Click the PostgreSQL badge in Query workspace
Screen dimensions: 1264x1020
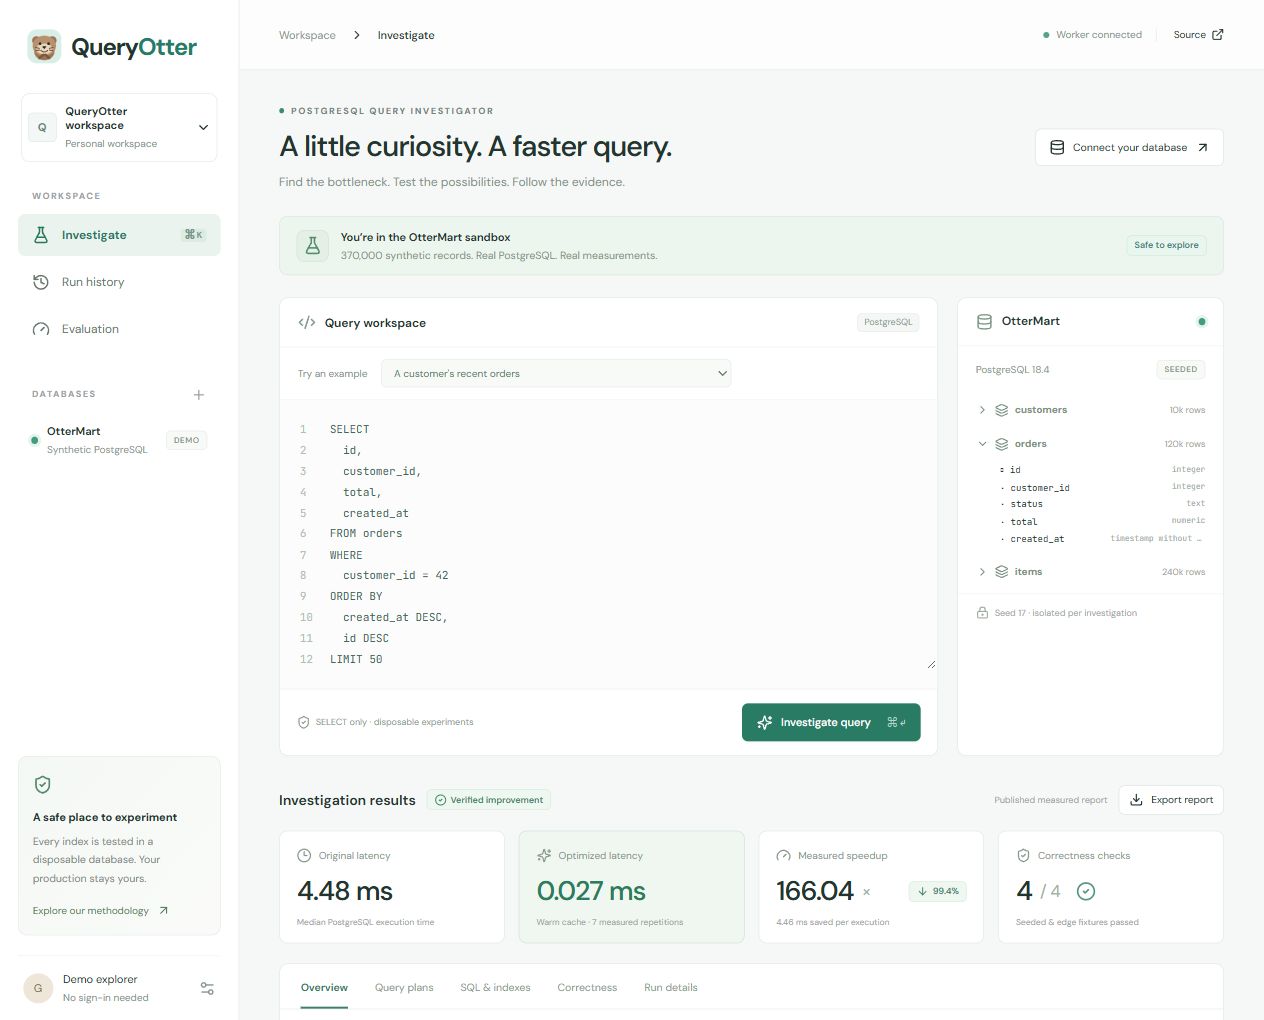888,322
